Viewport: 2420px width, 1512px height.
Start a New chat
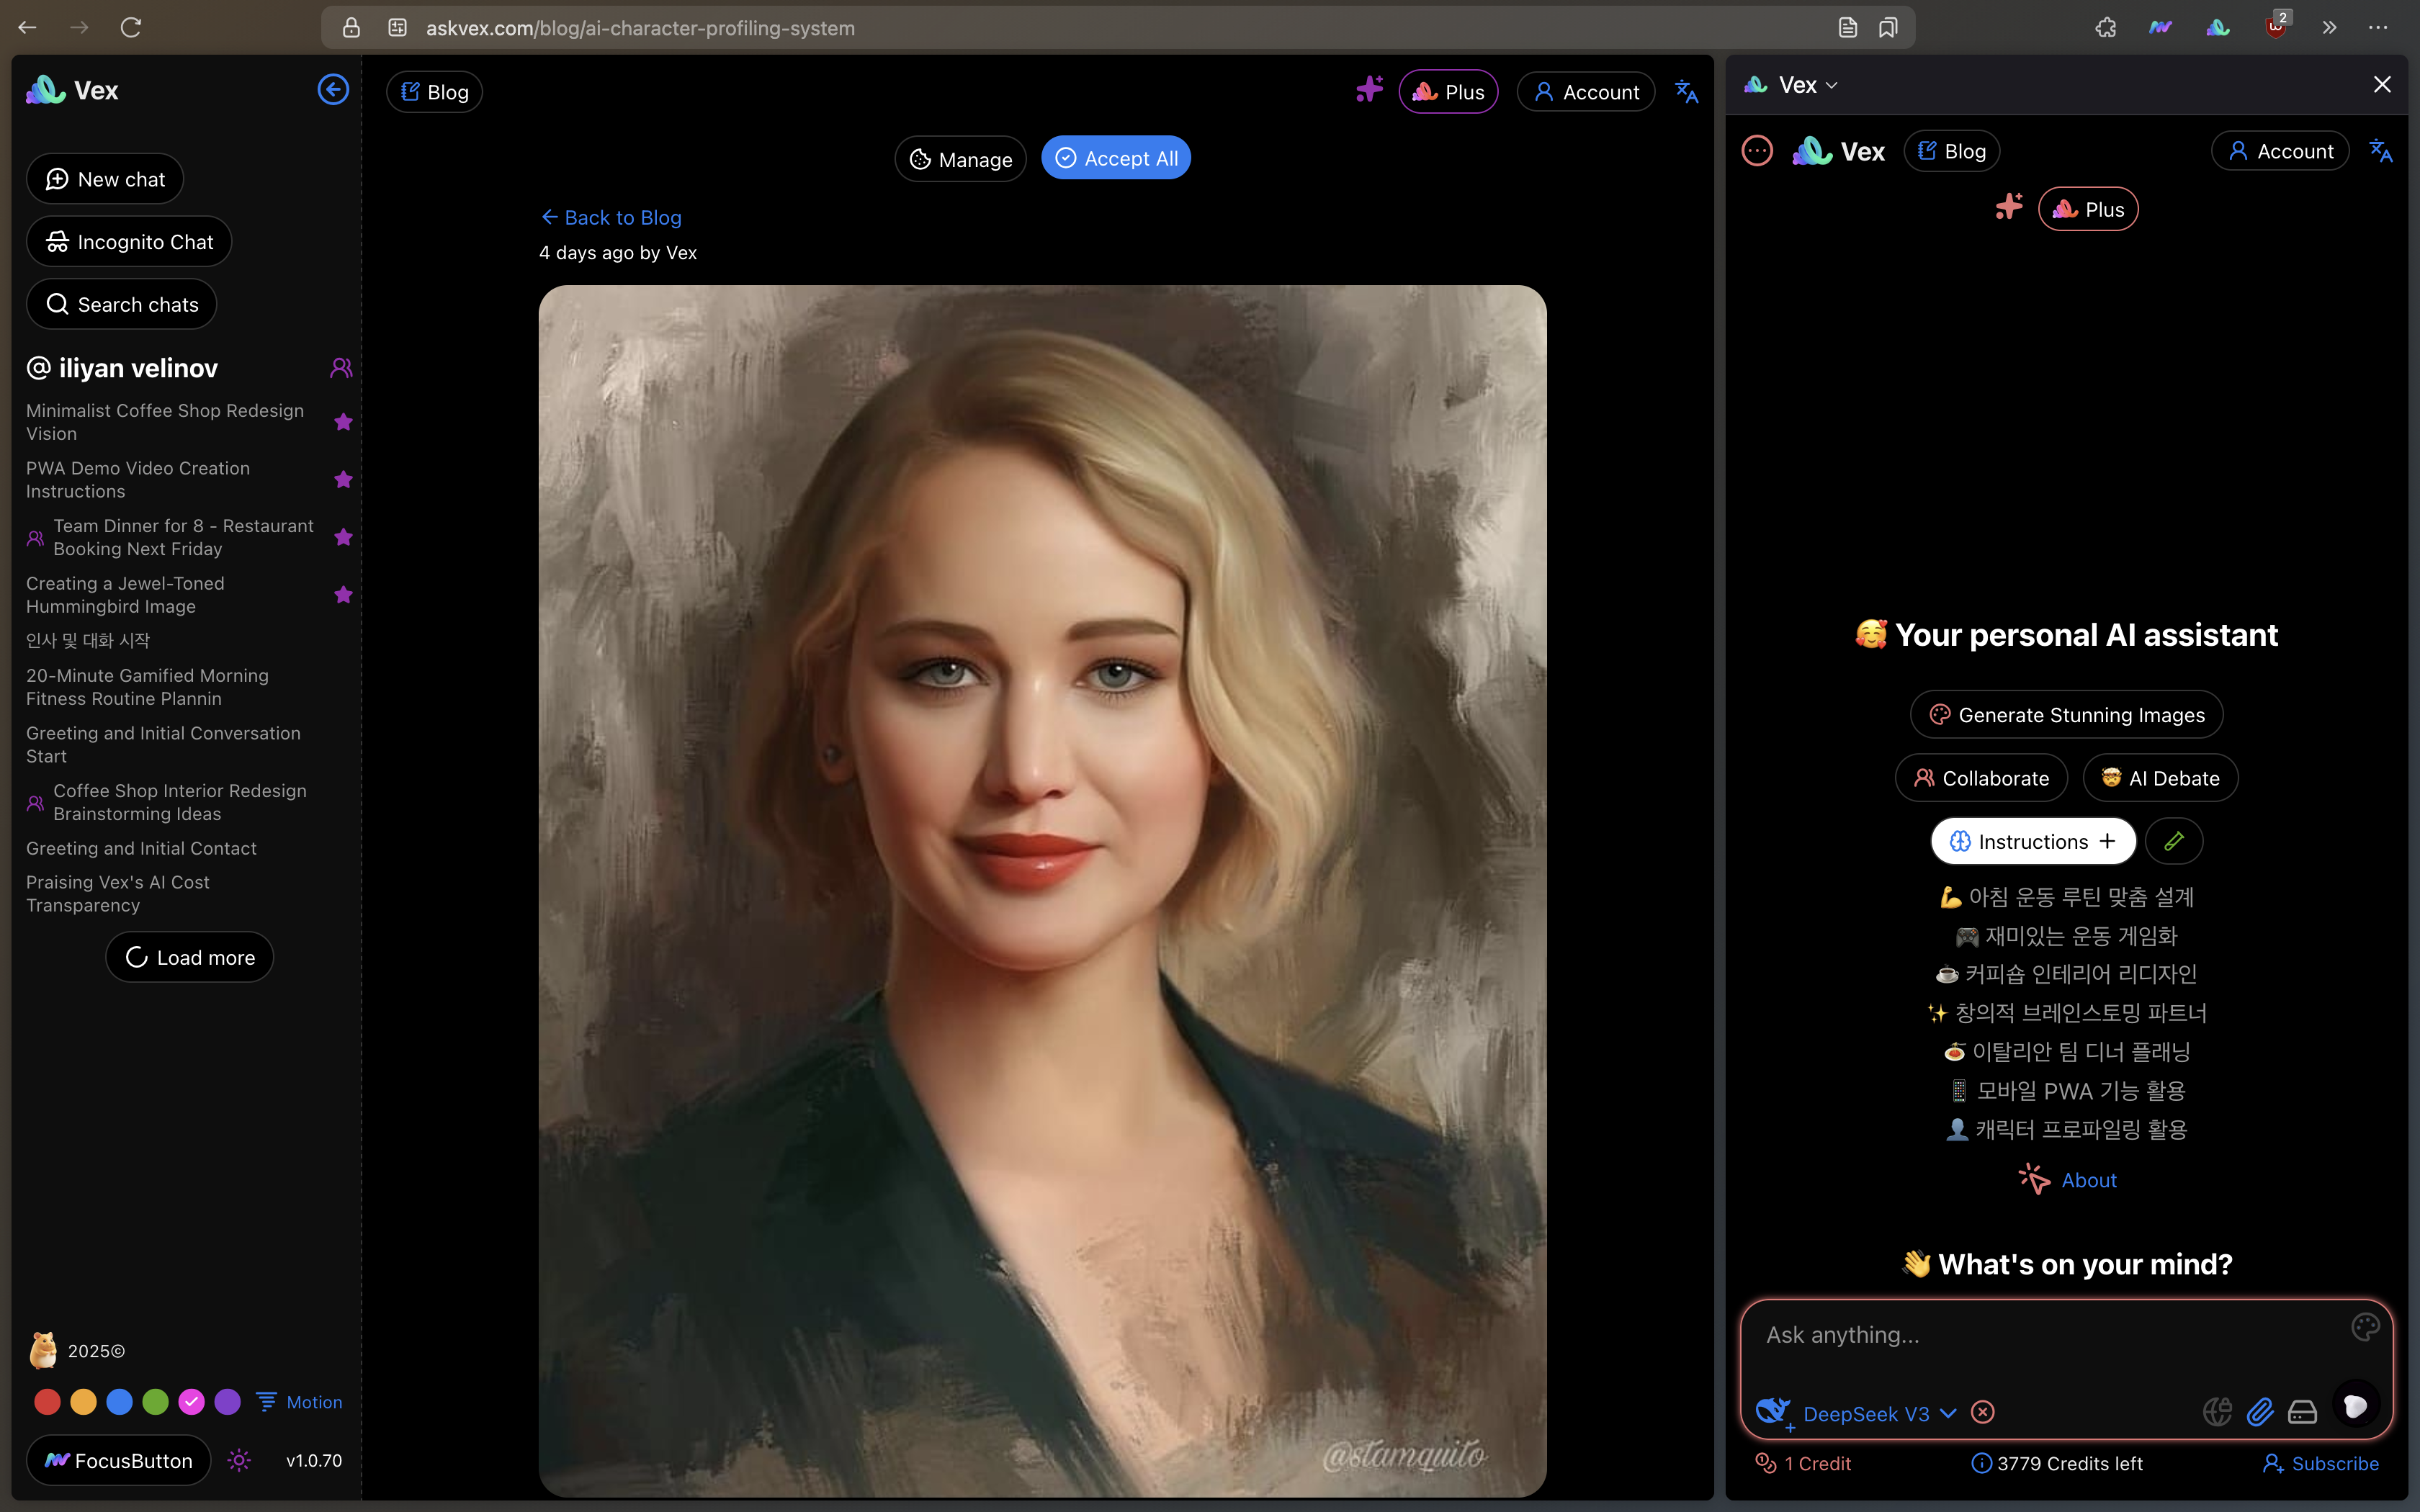point(105,179)
